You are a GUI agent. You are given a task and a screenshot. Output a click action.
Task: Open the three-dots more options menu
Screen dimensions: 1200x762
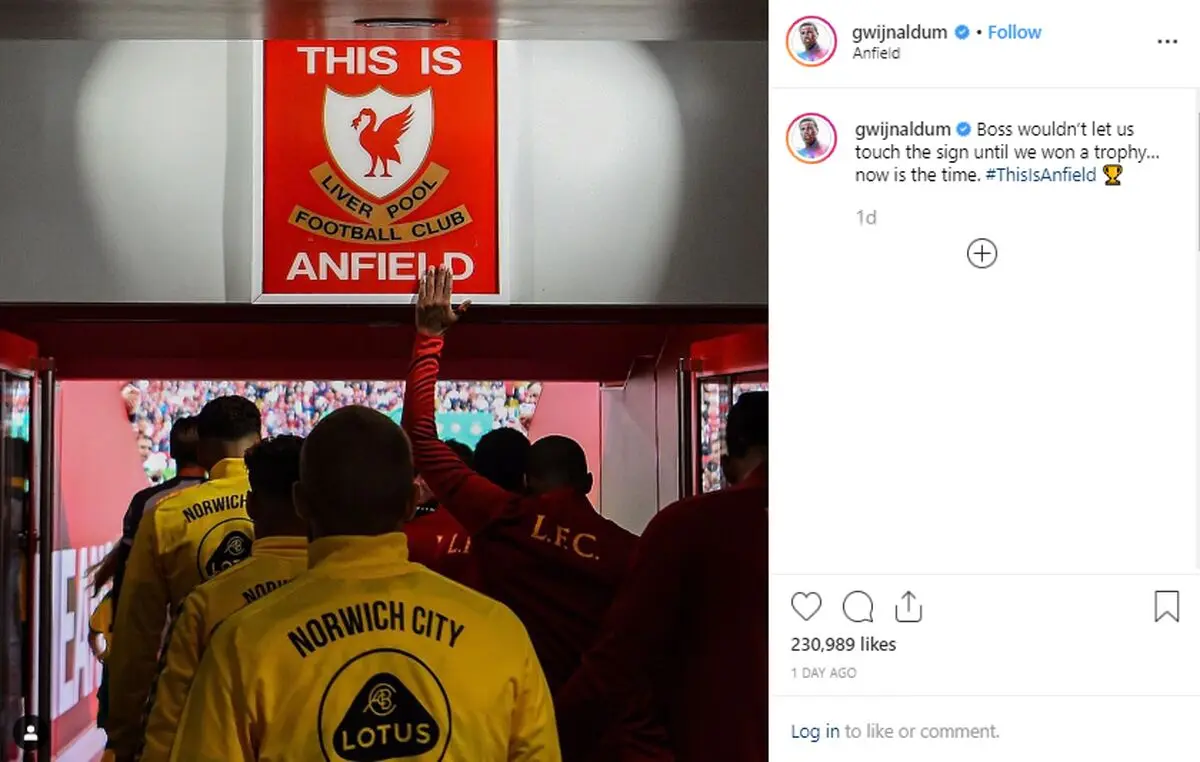(1167, 42)
